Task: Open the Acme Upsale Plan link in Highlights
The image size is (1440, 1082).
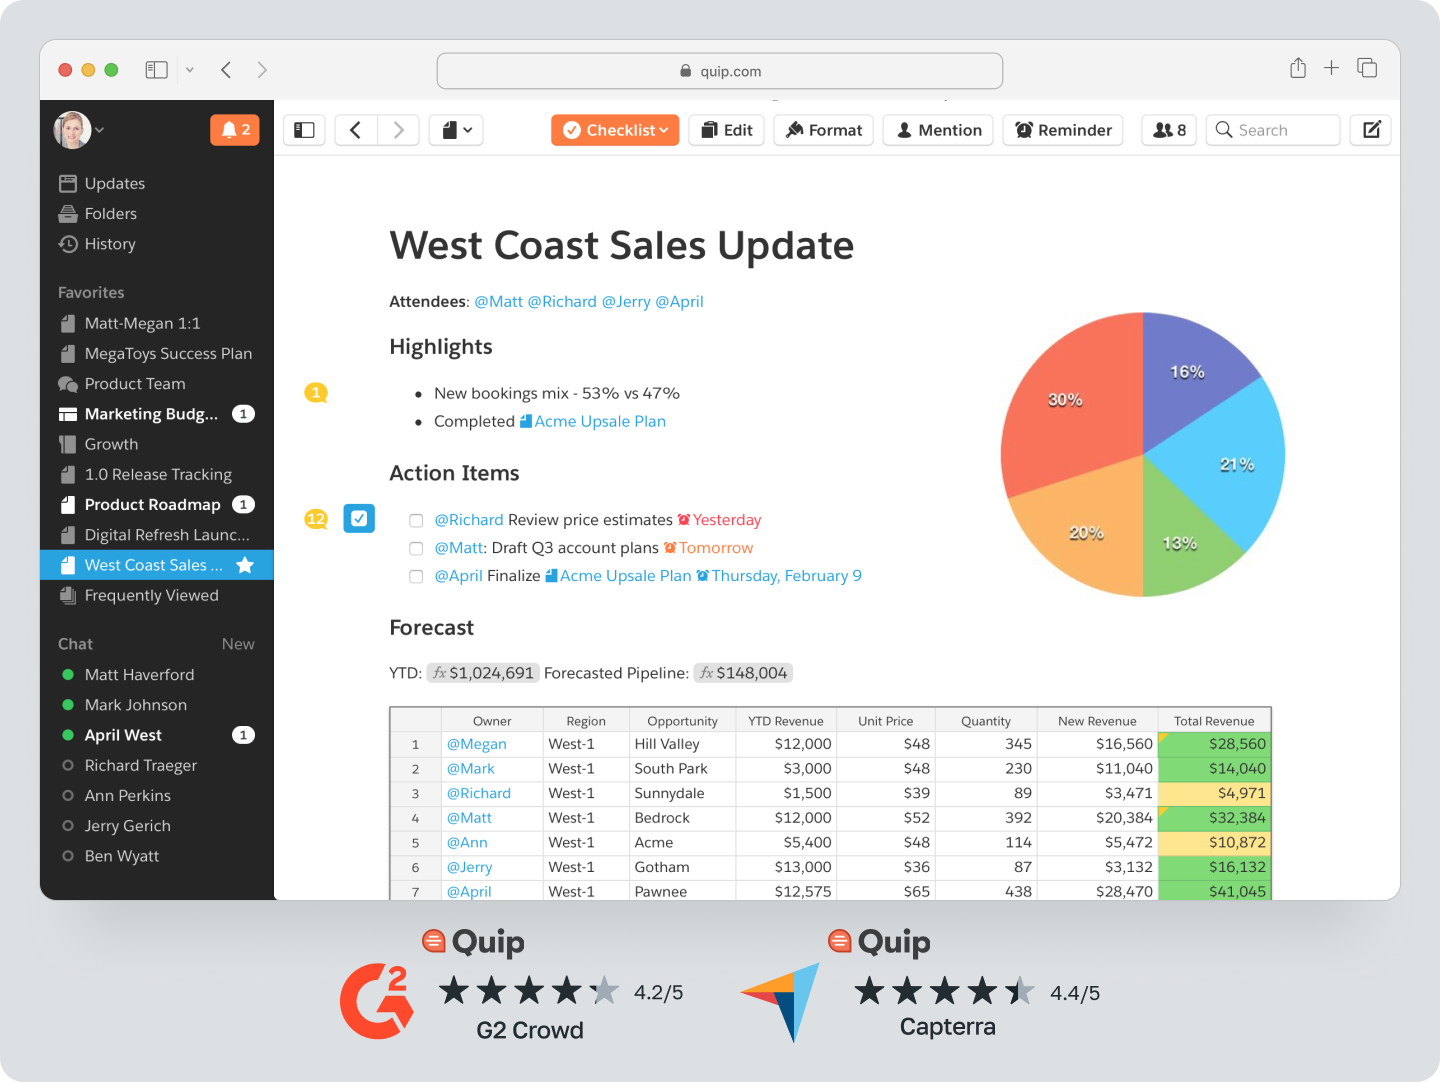Action: [x=599, y=421]
